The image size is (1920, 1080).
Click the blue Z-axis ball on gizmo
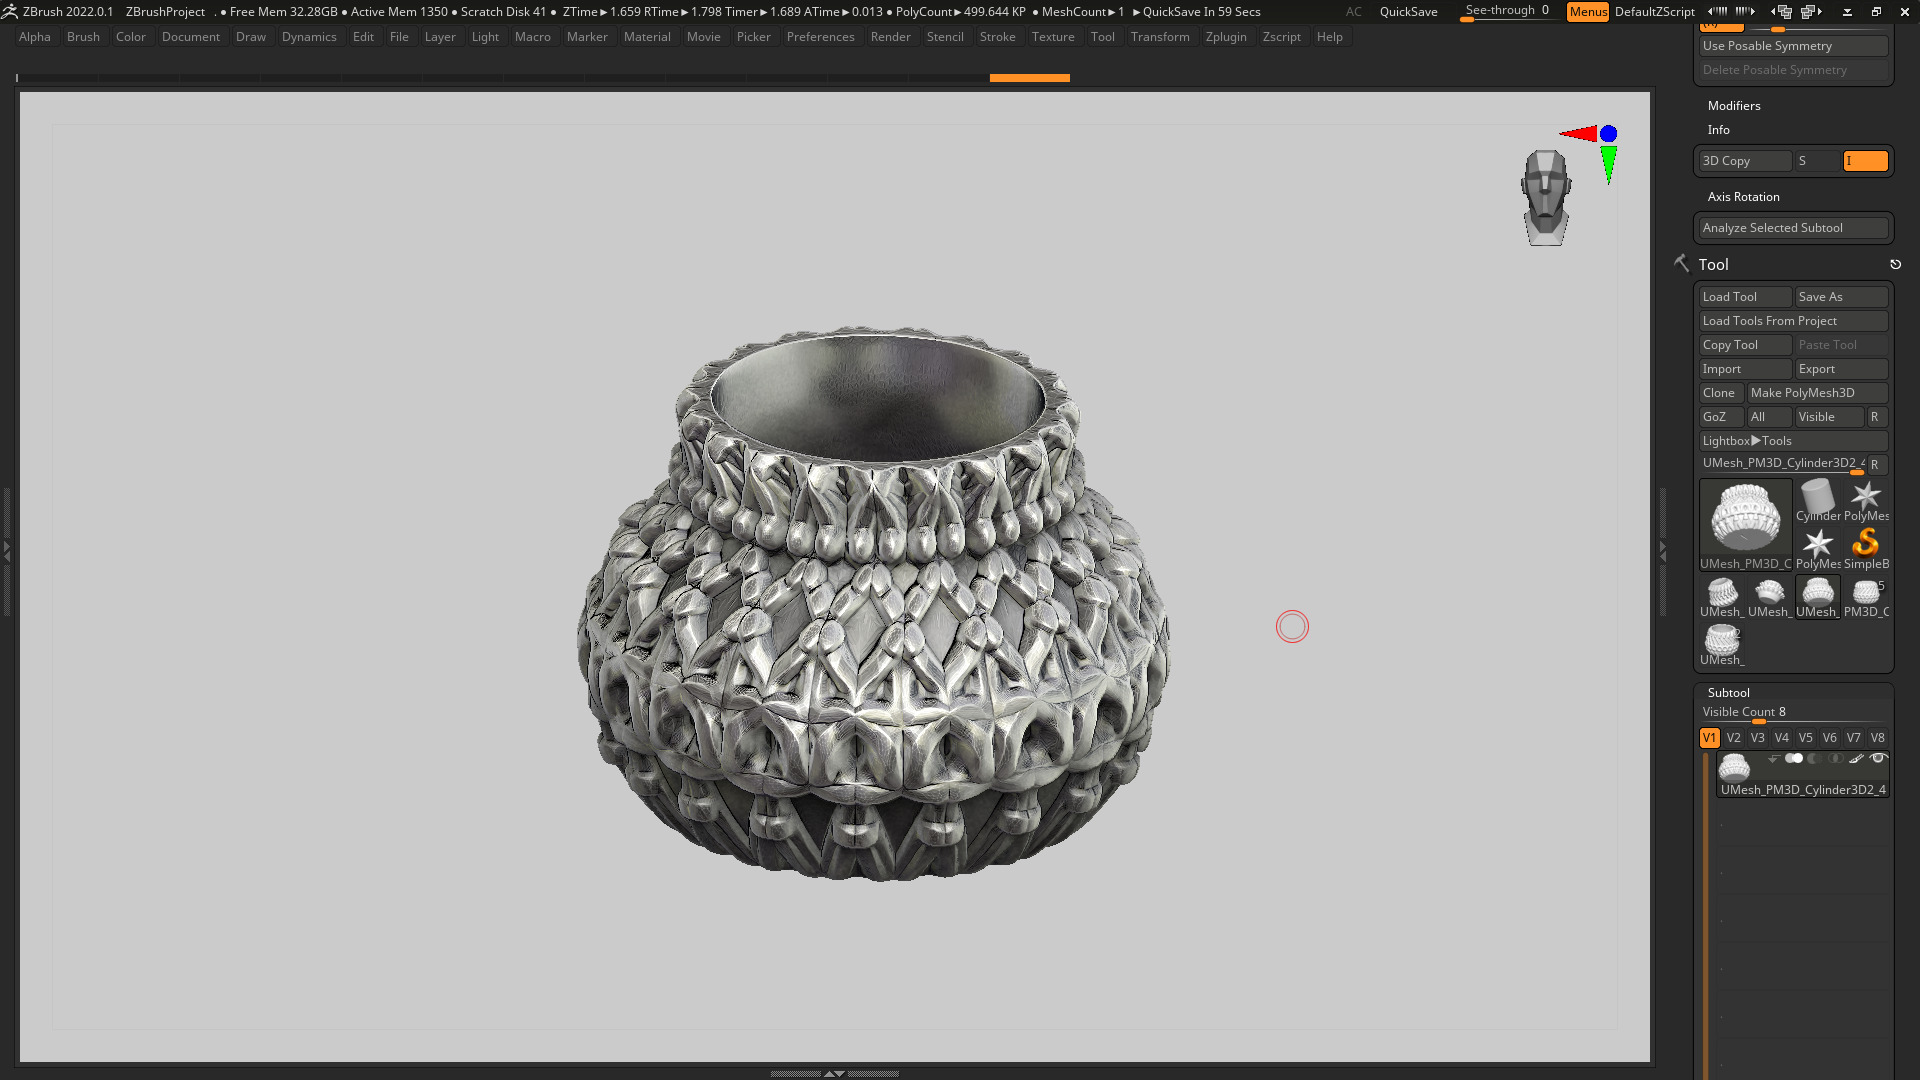1608,133
